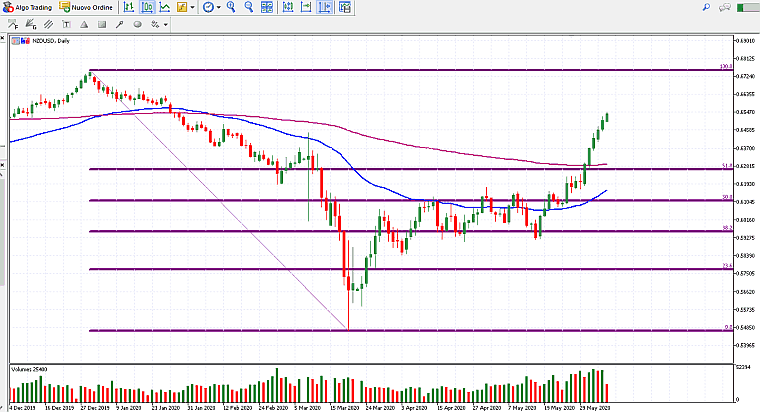The height and width of the screenshot is (412, 760).
Task: Click the Nuovo Ordine button
Action: point(85,7)
